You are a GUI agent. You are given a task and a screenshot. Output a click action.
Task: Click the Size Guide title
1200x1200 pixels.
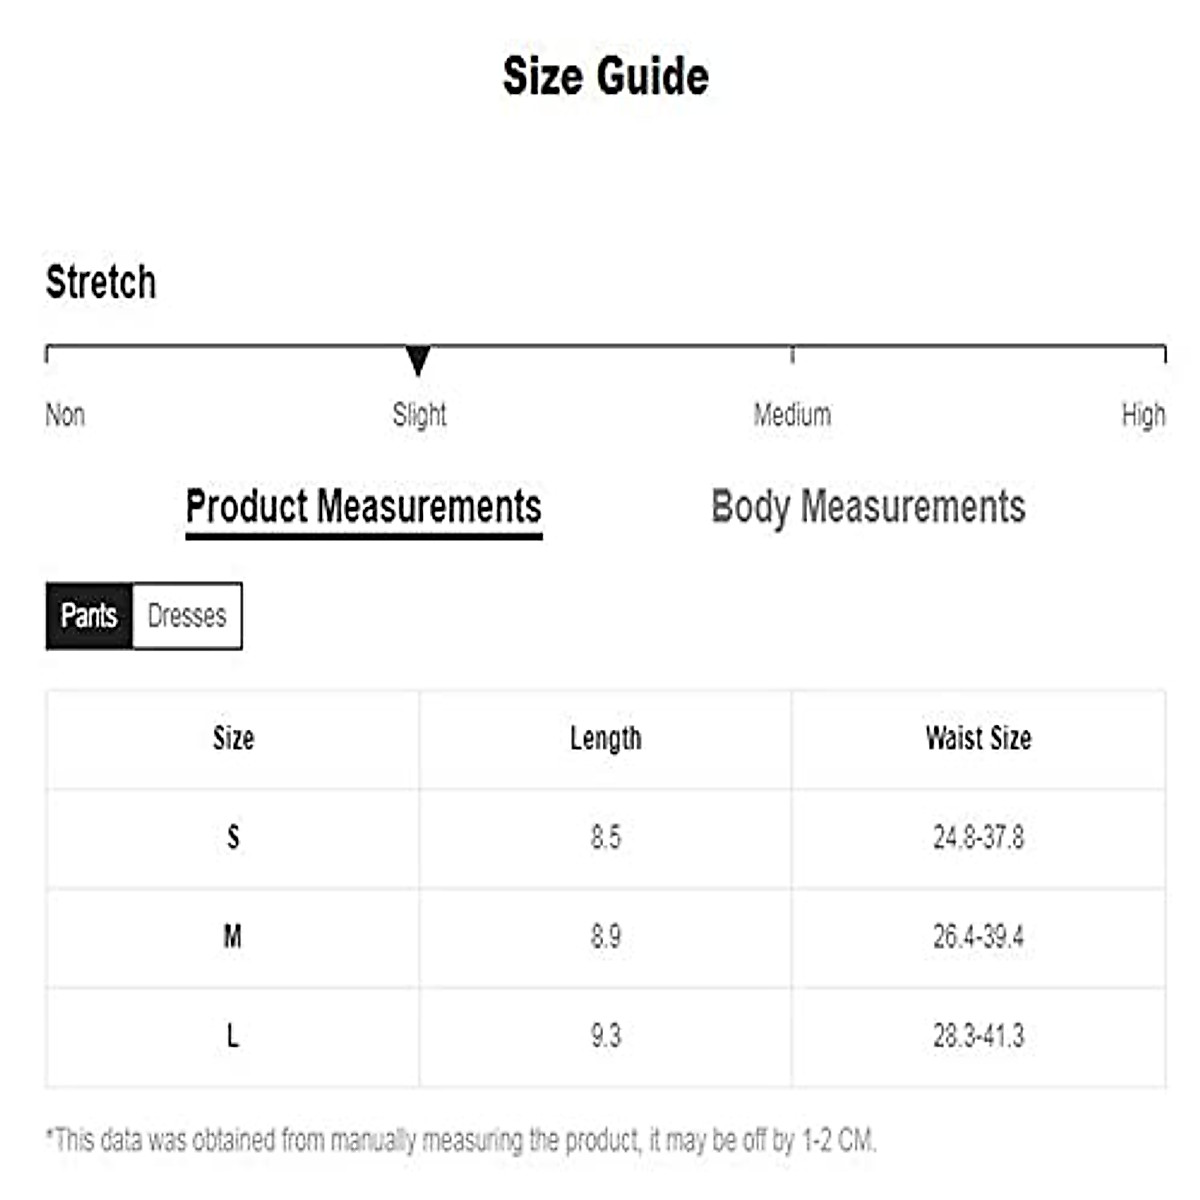coord(605,77)
